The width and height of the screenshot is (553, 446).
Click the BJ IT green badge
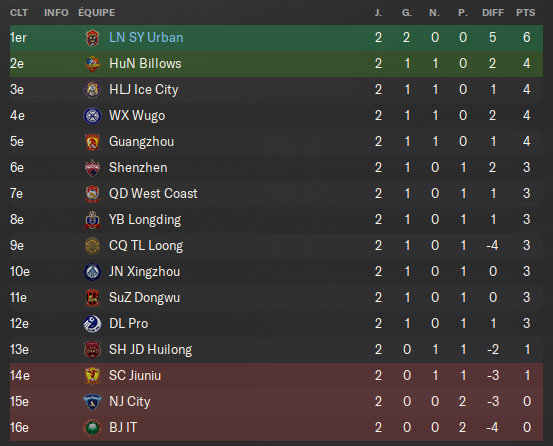92,428
